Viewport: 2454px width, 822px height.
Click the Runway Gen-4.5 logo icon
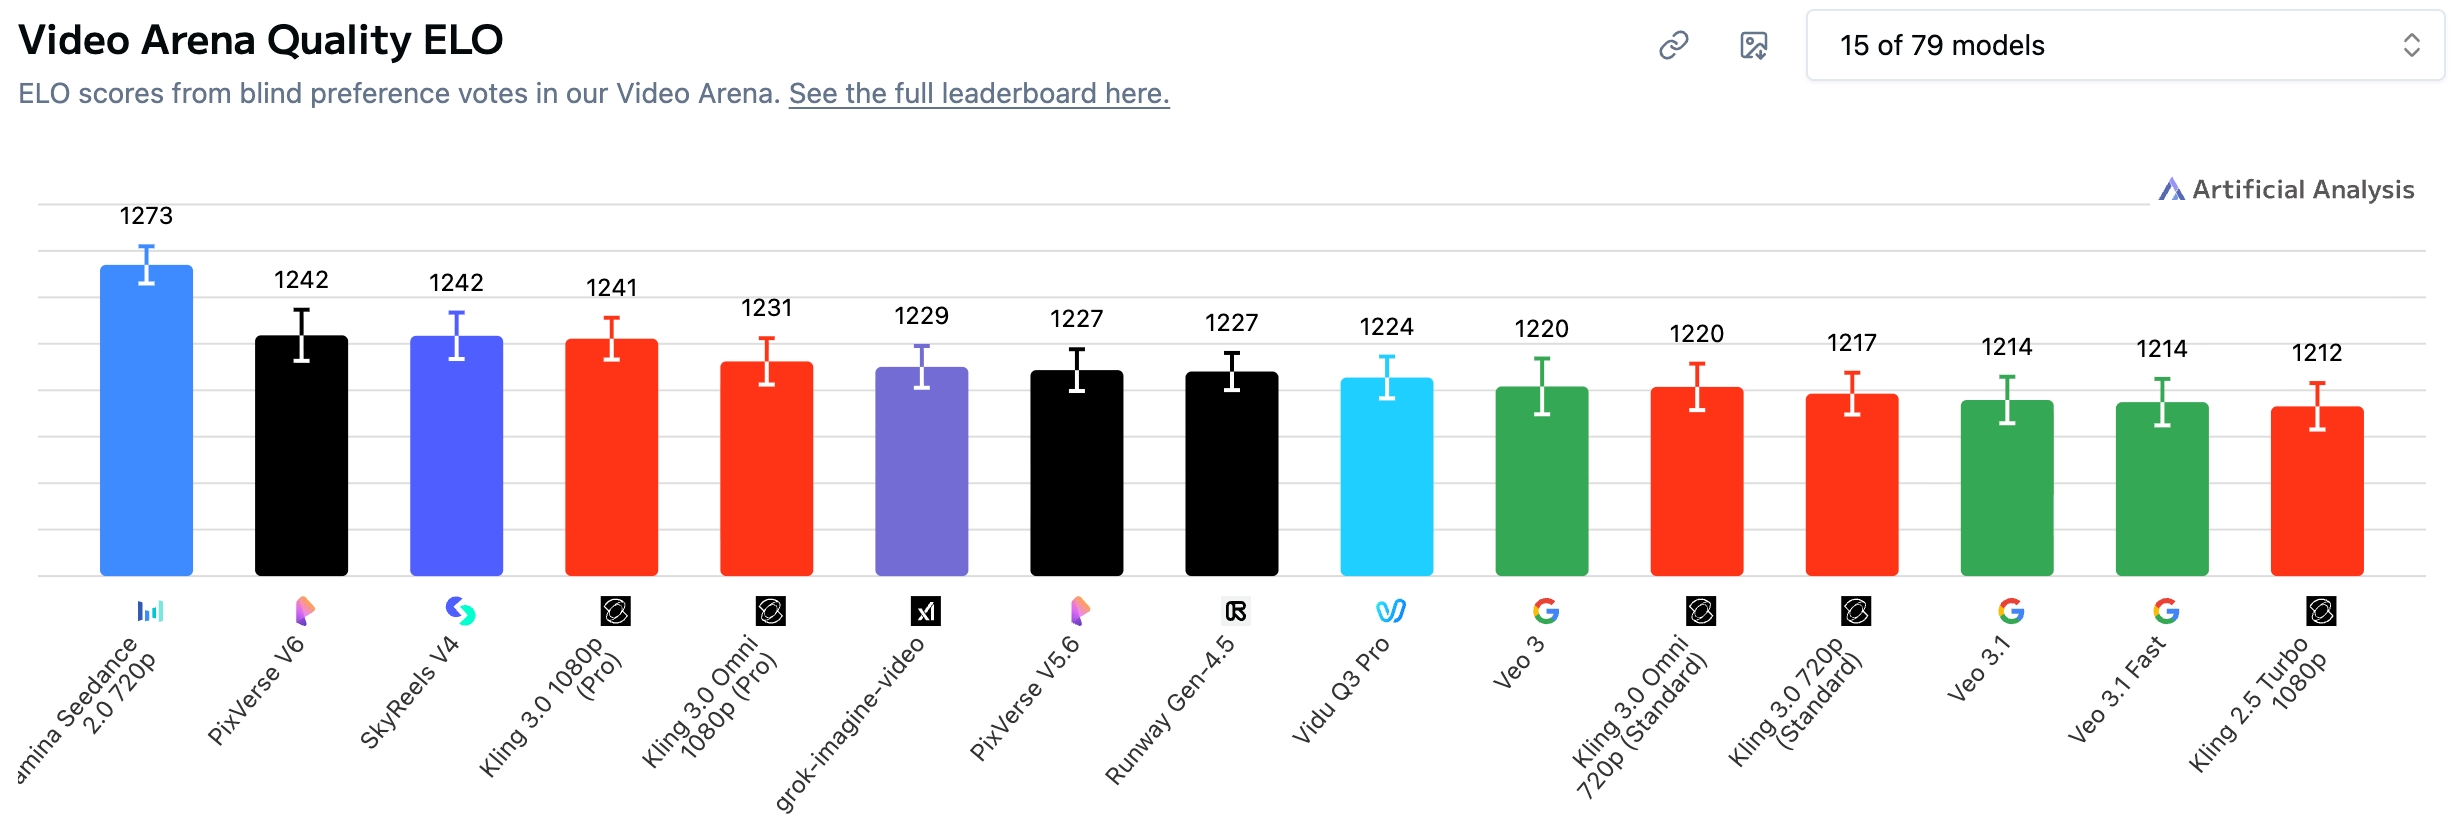point(1235,611)
